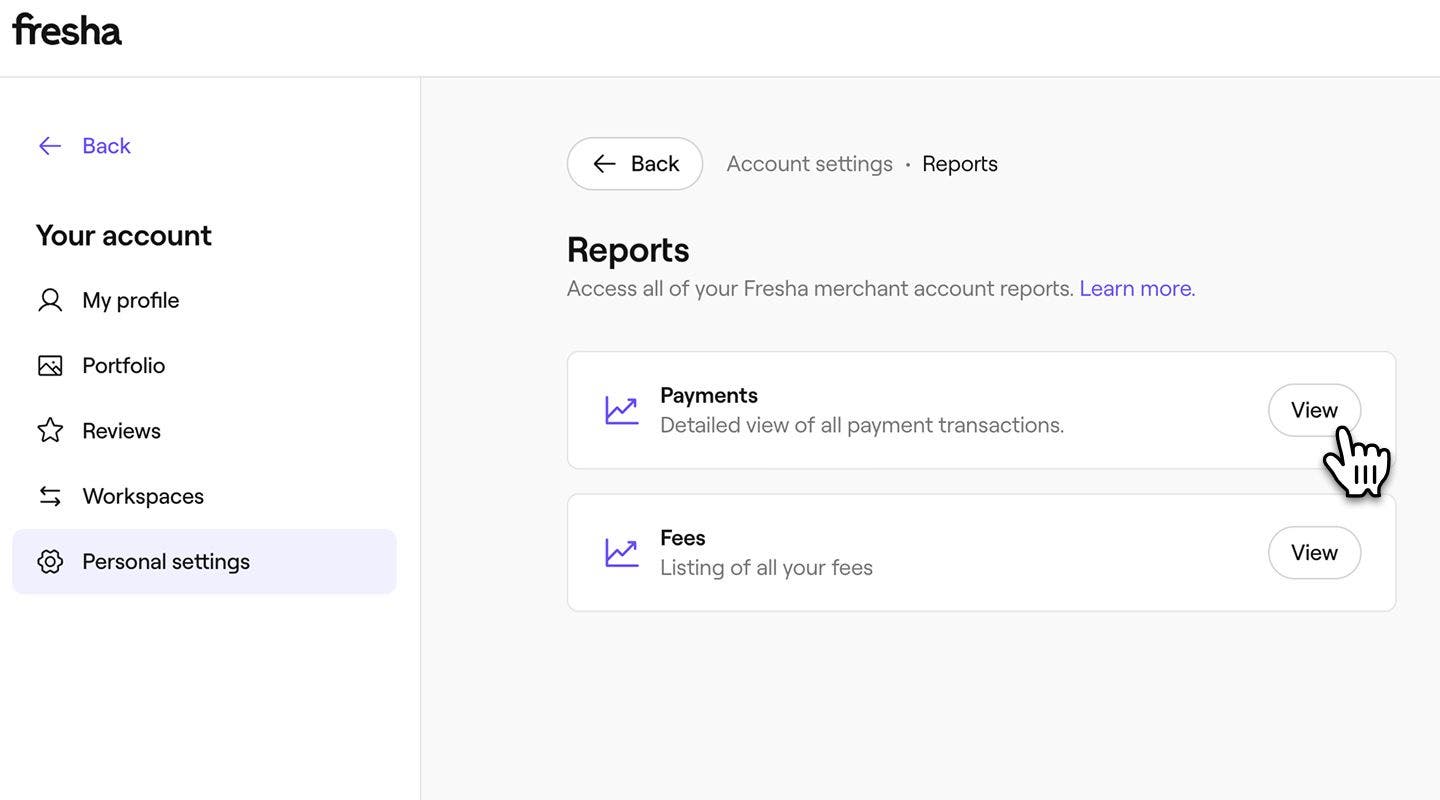Follow the Learn more link

coord(1136,289)
